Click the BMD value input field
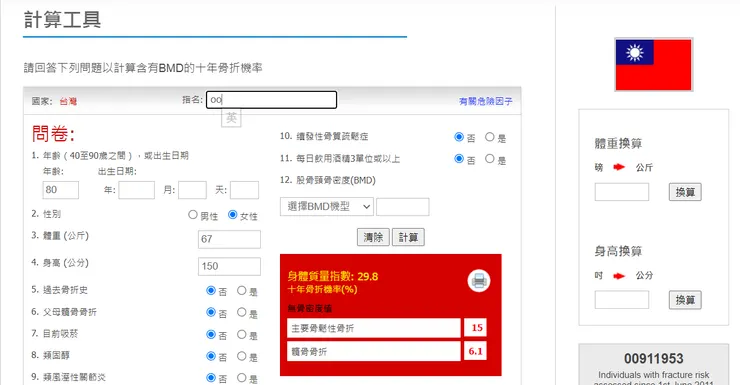Image resolution: width=740 pixels, height=385 pixels. tap(403, 207)
